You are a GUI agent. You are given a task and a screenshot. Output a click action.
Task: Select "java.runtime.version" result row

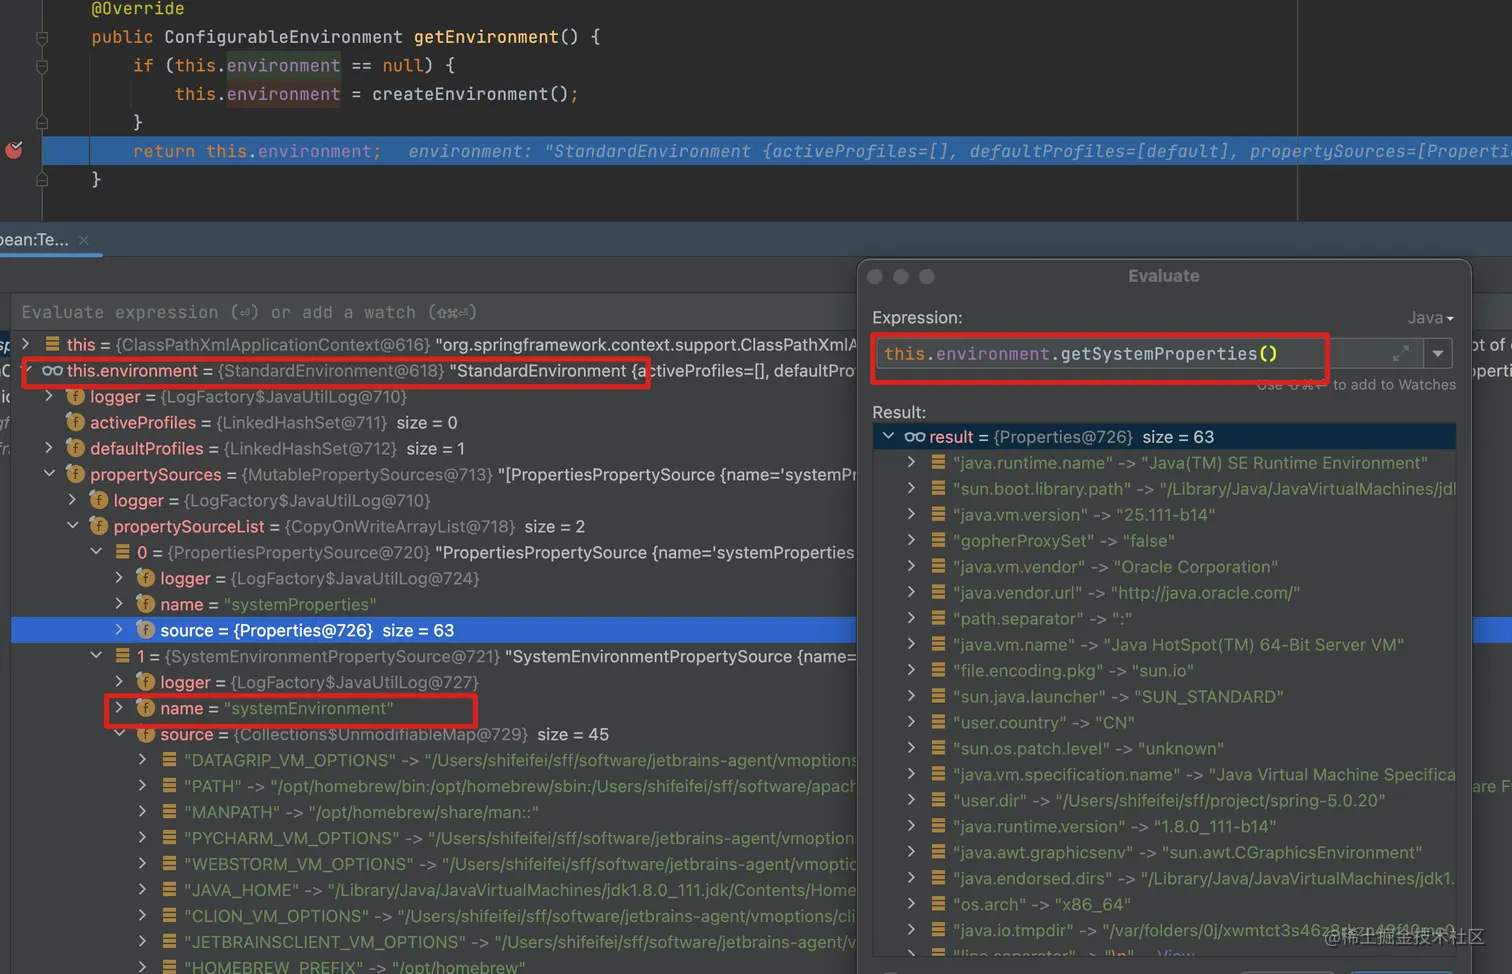[x=1164, y=826]
